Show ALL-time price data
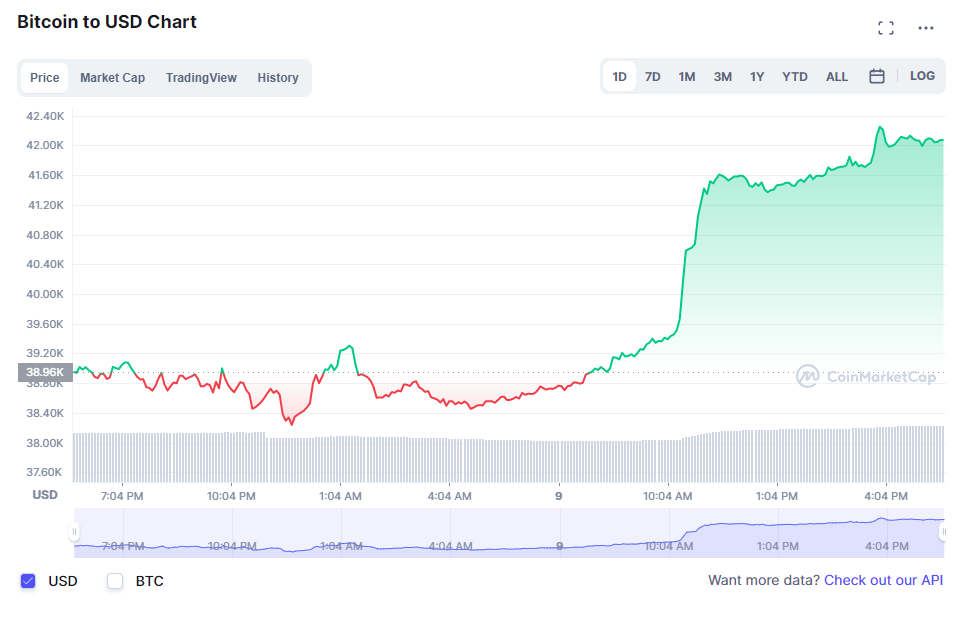The width and height of the screenshot is (958, 619). click(x=836, y=75)
